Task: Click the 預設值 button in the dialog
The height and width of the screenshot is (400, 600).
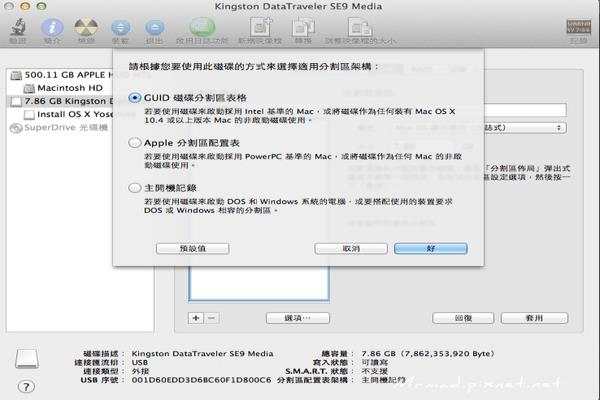Action: [192, 248]
